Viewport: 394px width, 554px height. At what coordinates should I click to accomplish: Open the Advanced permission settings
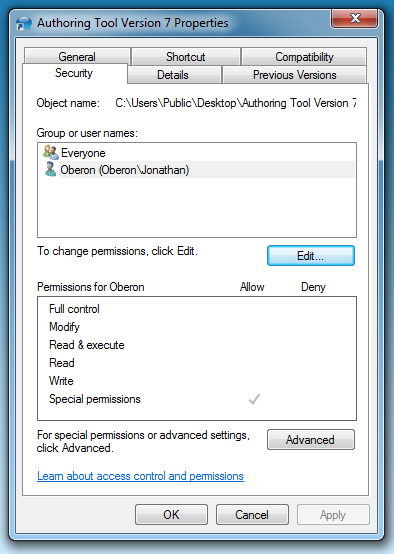click(311, 440)
